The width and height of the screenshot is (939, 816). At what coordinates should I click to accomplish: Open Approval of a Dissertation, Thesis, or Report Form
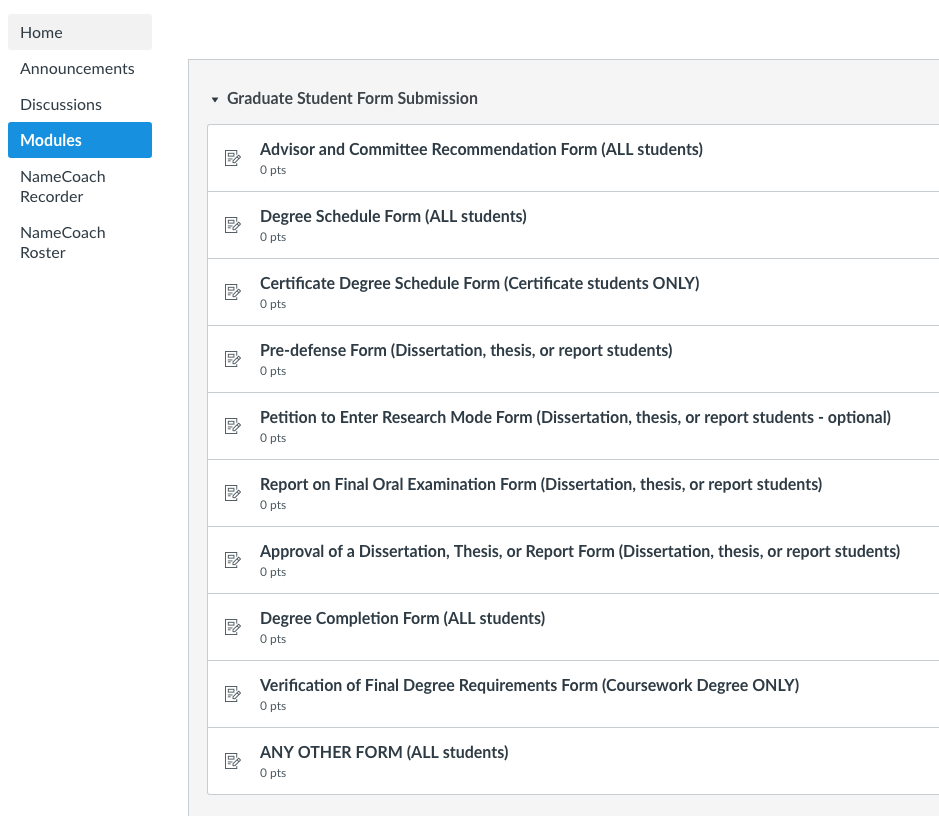[580, 551]
